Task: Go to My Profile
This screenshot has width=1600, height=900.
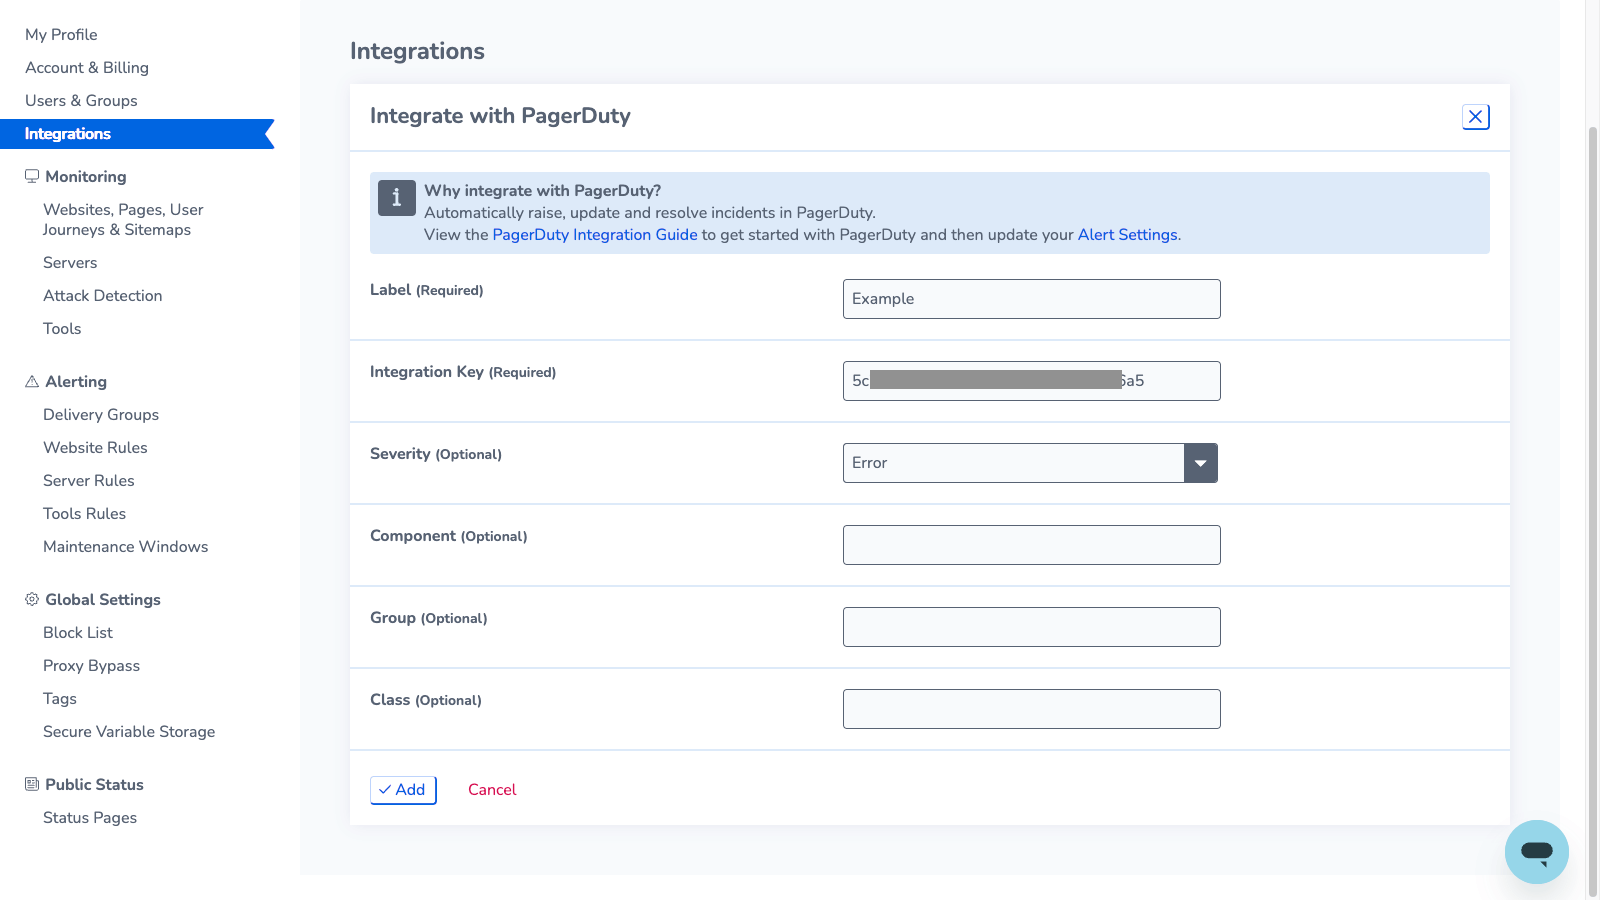Action: tap(61, 35)
